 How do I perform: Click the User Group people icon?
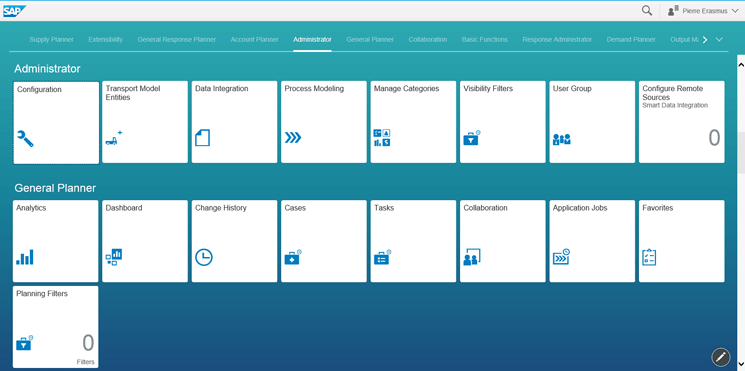tap(562, 139)
